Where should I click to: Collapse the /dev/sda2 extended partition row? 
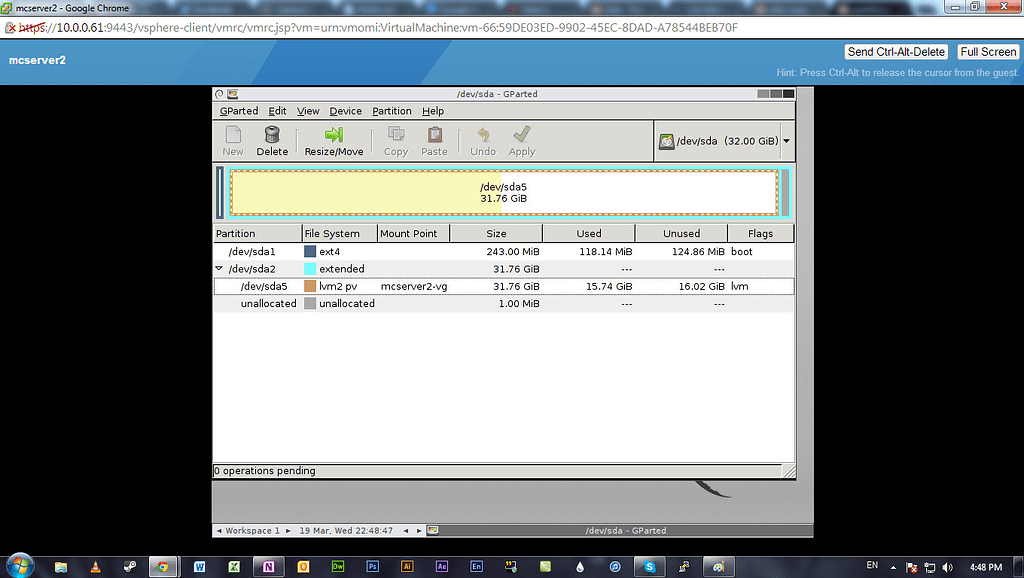click(x=218, y=268)
